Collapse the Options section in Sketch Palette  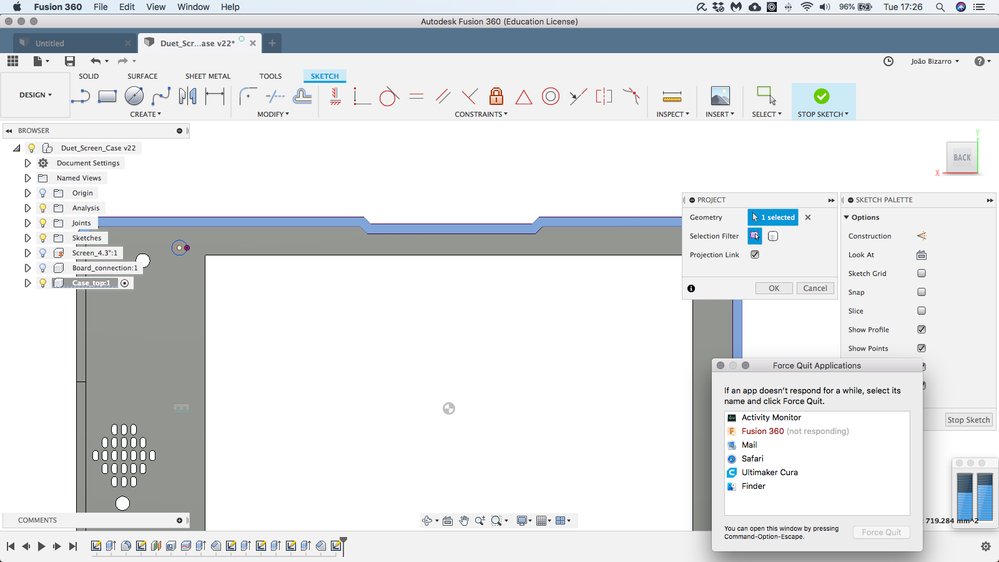[847, 217]
